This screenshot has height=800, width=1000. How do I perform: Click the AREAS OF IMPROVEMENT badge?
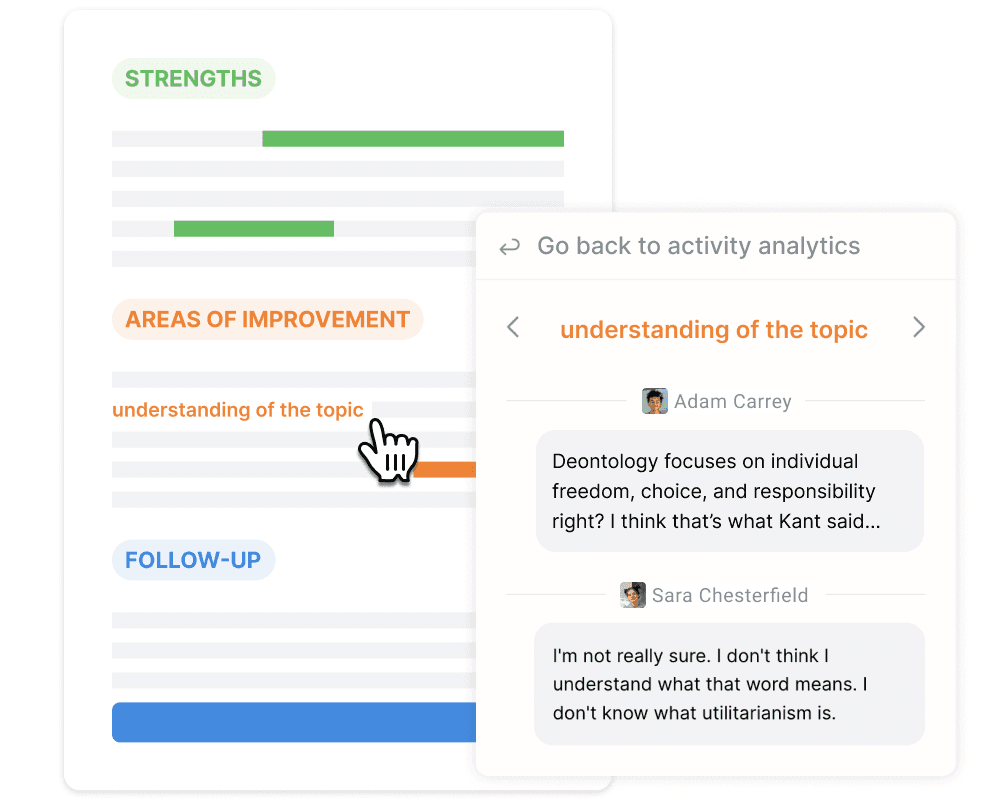click(x=267, y=319)
